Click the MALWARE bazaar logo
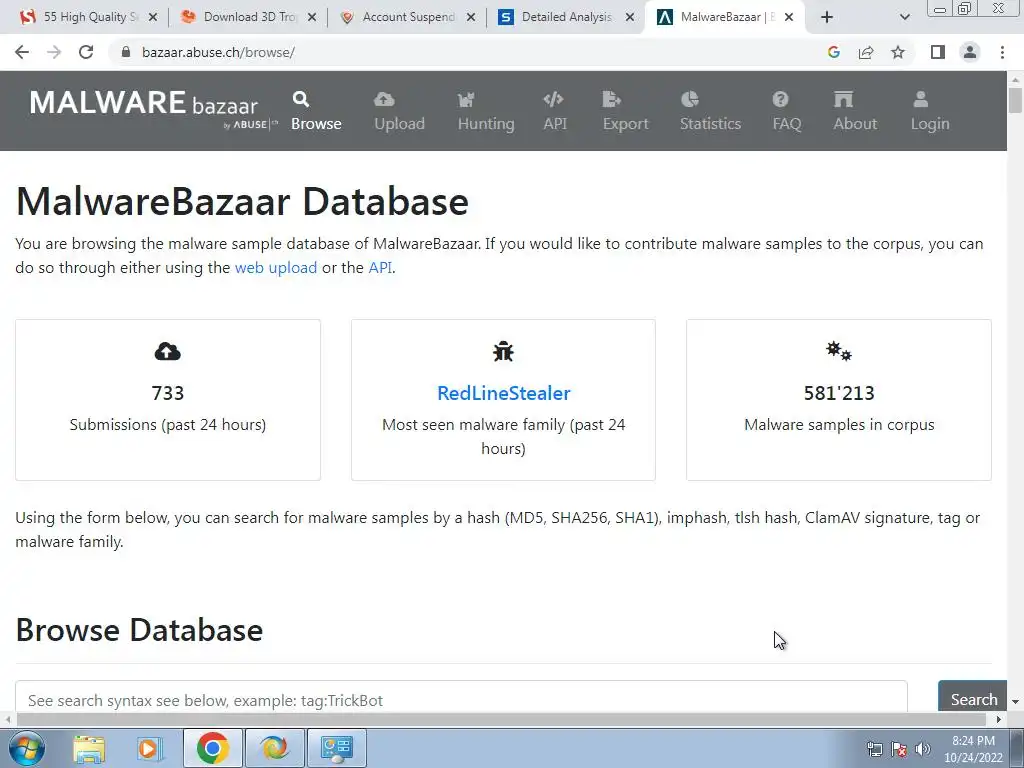 tap(153, 108)
